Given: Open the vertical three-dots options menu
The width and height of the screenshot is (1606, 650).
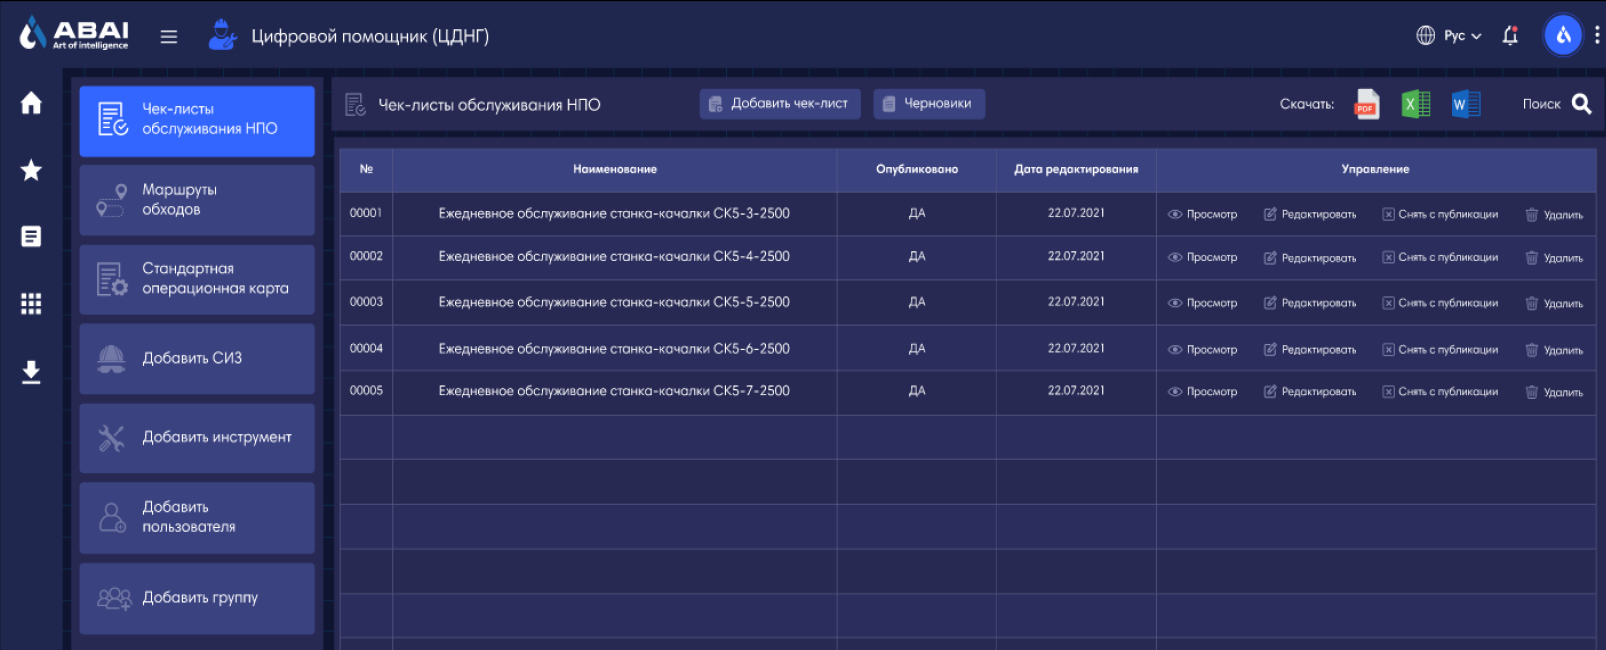Looking at the screenshot, I should pos(1597,36).
